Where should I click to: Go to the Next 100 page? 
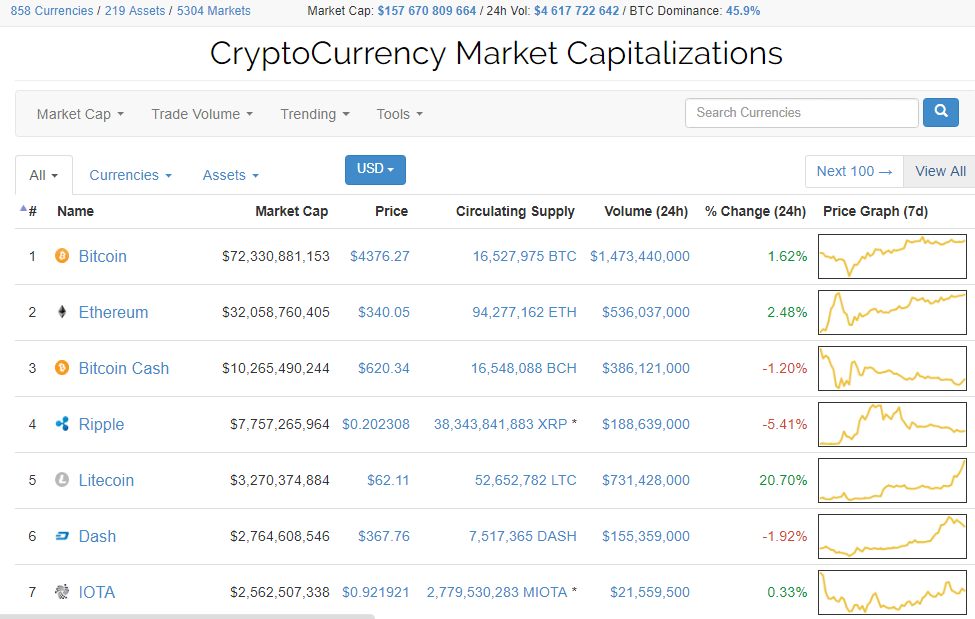click(x=854, y=171)
